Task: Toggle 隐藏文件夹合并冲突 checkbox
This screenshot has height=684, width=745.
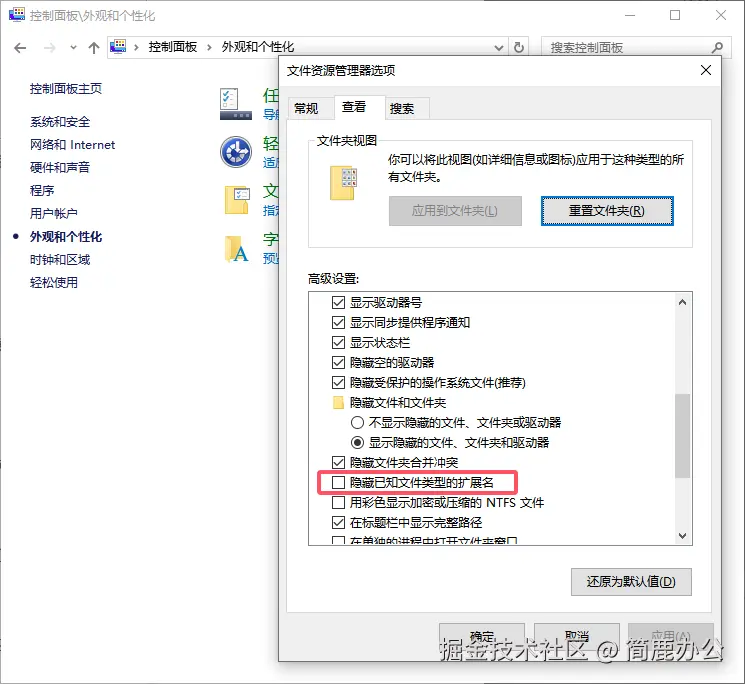Action: coord(338,462)
